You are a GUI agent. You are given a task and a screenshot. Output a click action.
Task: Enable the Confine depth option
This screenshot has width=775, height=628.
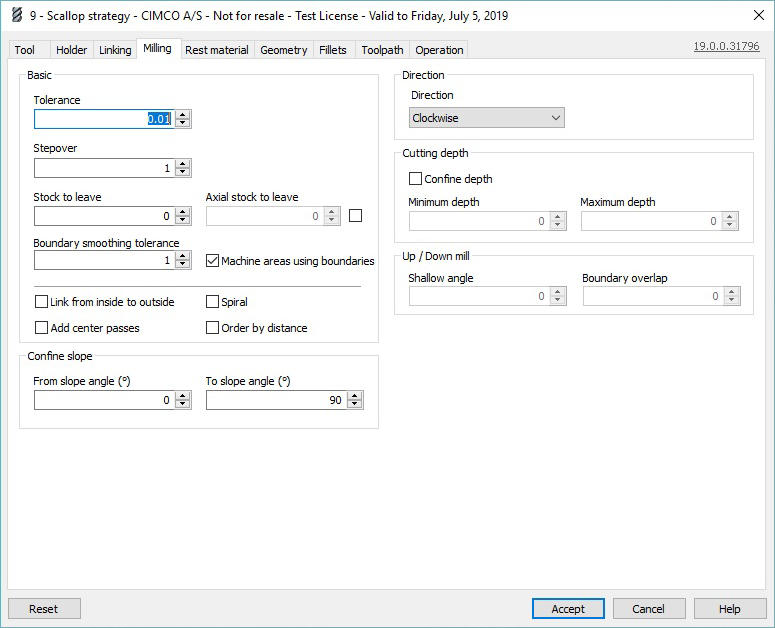tap(415, 179)
